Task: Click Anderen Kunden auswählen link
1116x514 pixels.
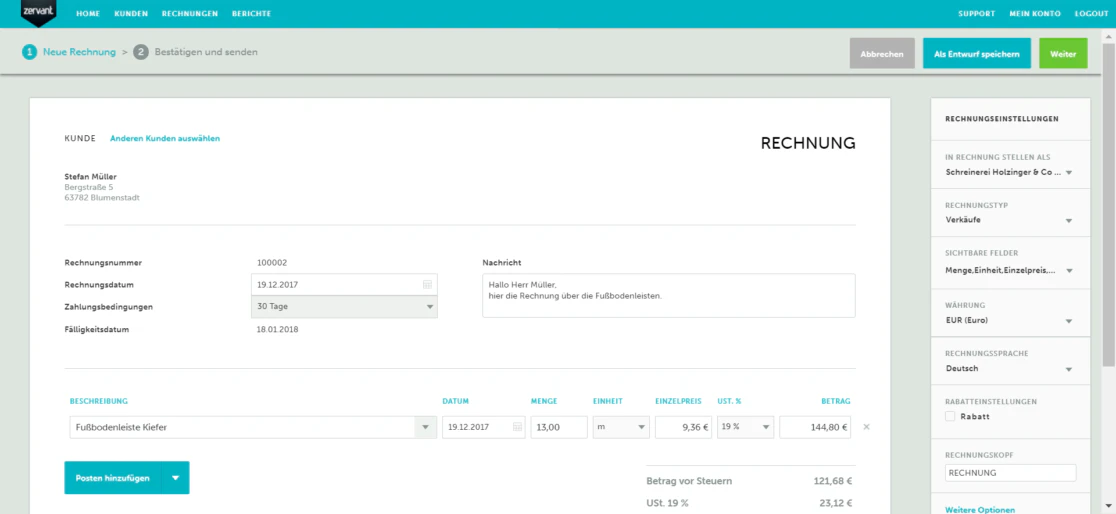Action: click(165, 139)
